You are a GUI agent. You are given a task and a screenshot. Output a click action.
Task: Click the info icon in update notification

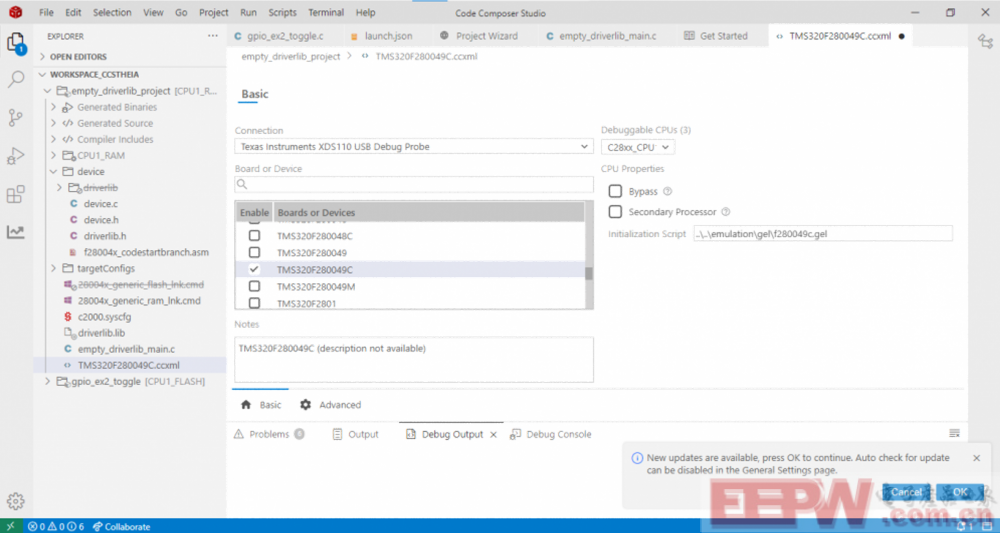coord(636,458)
